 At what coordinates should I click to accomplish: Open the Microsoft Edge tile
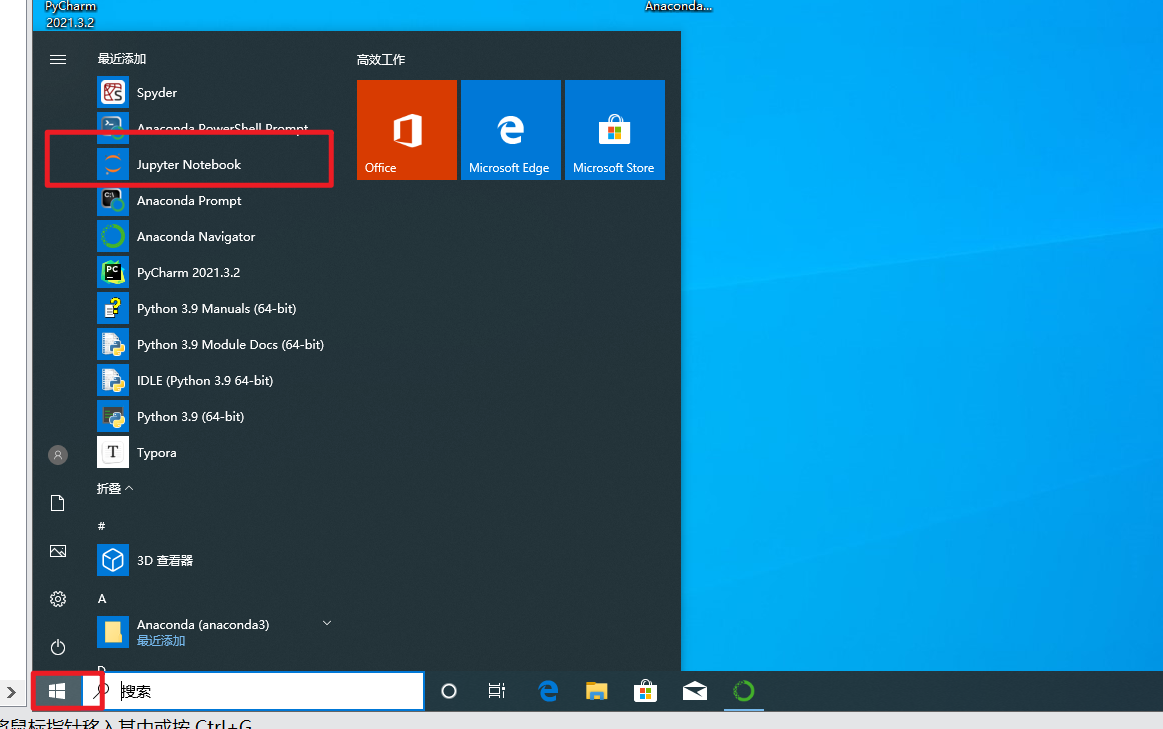click(510, 130)
